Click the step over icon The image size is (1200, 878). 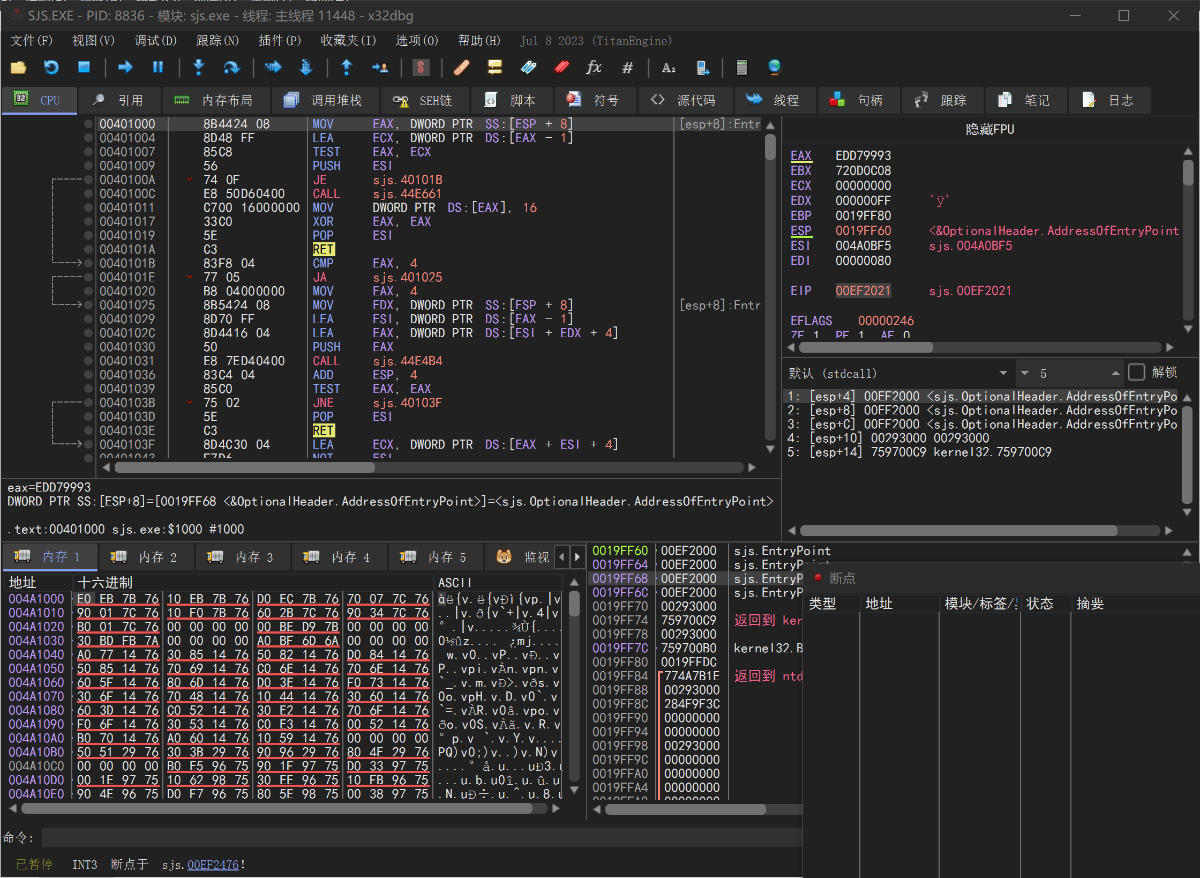(x=231, y=67)
